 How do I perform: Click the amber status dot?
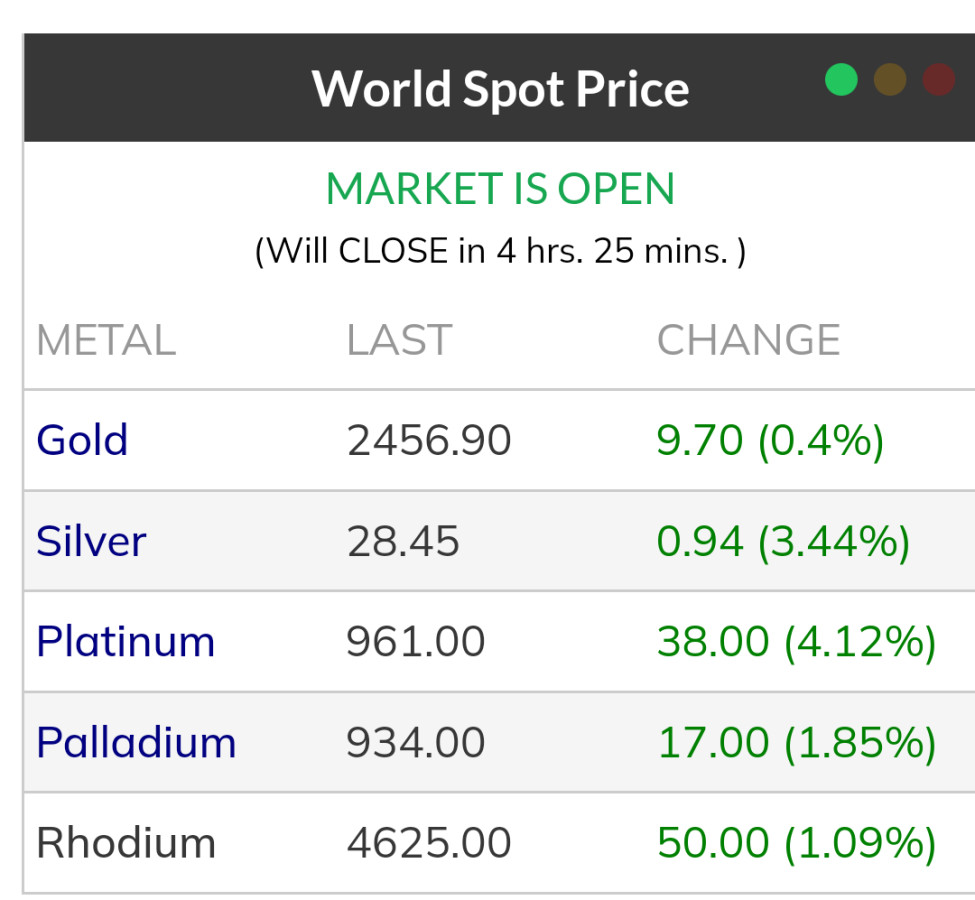pos(890,80)
